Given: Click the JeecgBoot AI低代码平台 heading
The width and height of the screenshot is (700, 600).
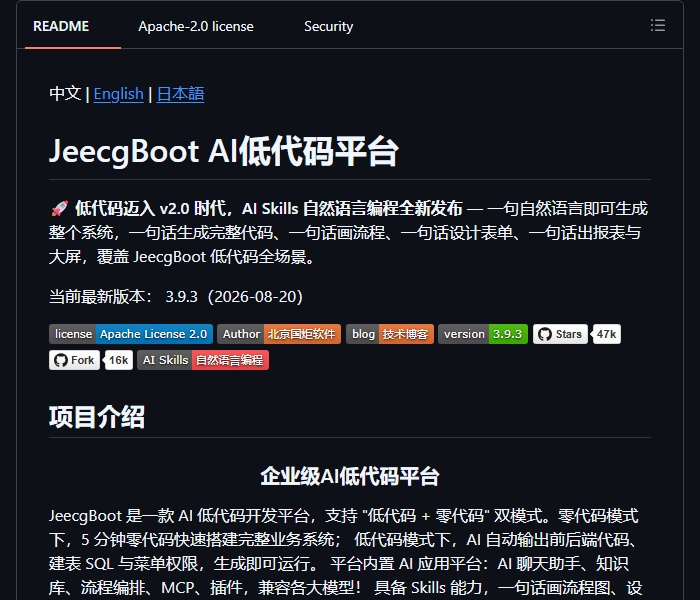Looking at the screenshot, I should point(223,152).
